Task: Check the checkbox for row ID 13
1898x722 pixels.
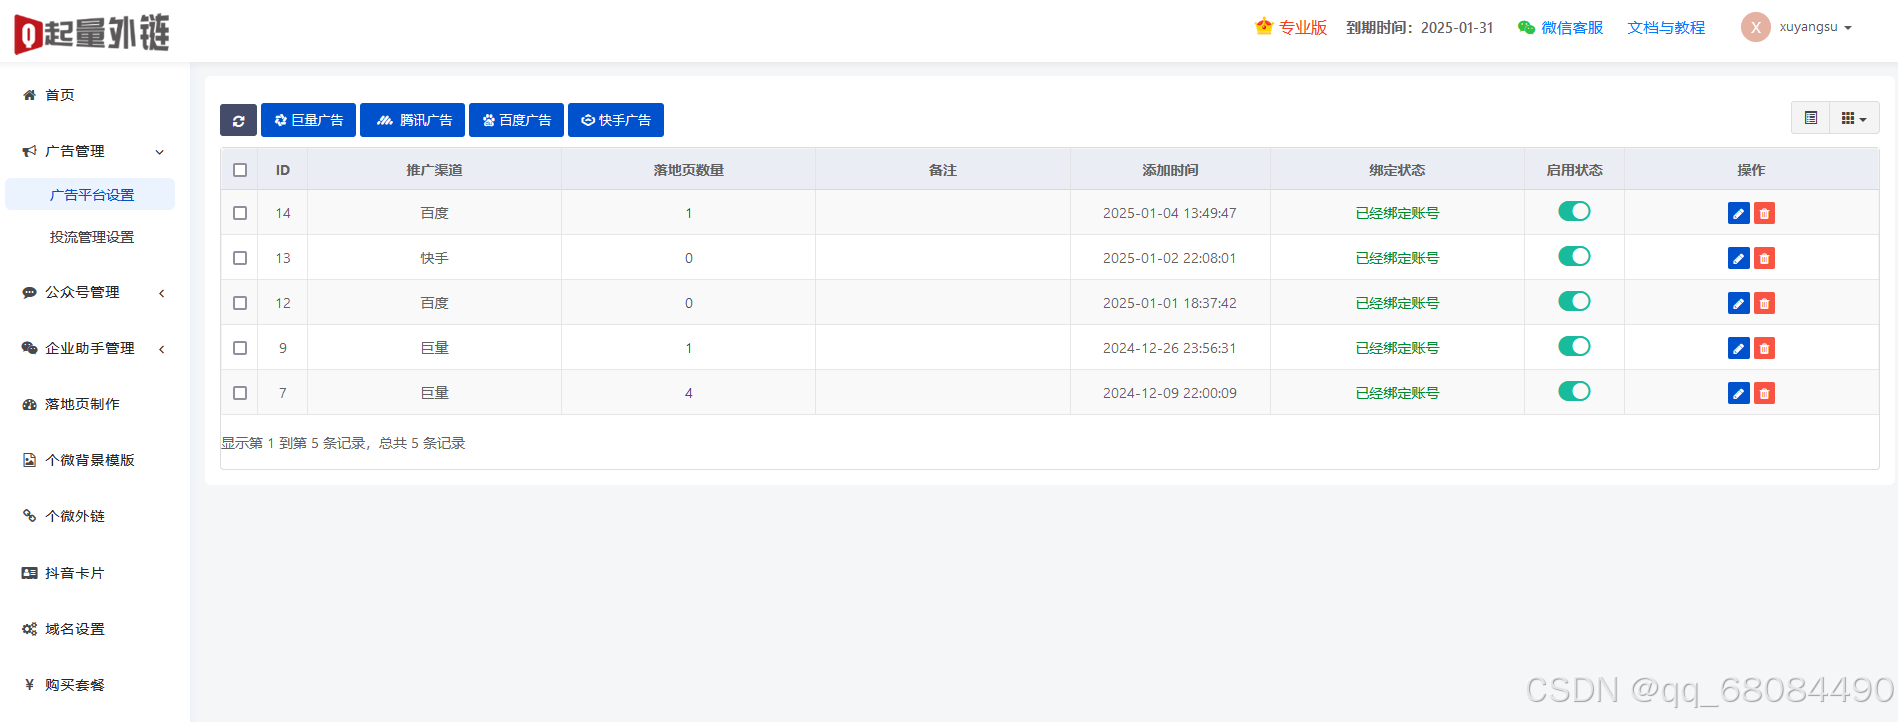Action: point(240,258)
